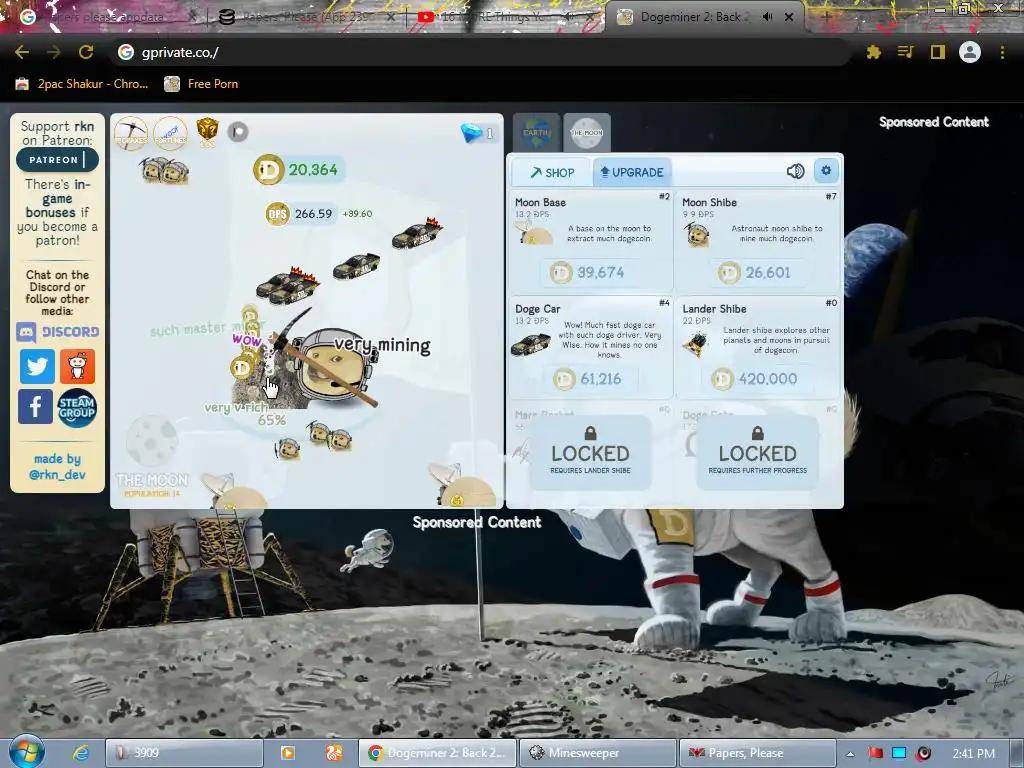1024x768 pixels.
Task: Click the 20,364 dogecoin balance
Action: (x=313, y=170)
